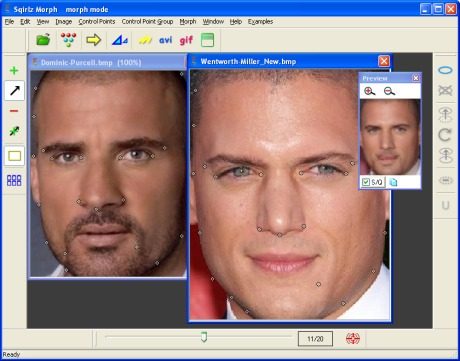Click the morph frame slider handle
Viewport: 460px width, 361px height.
click(x=204, y=337)
